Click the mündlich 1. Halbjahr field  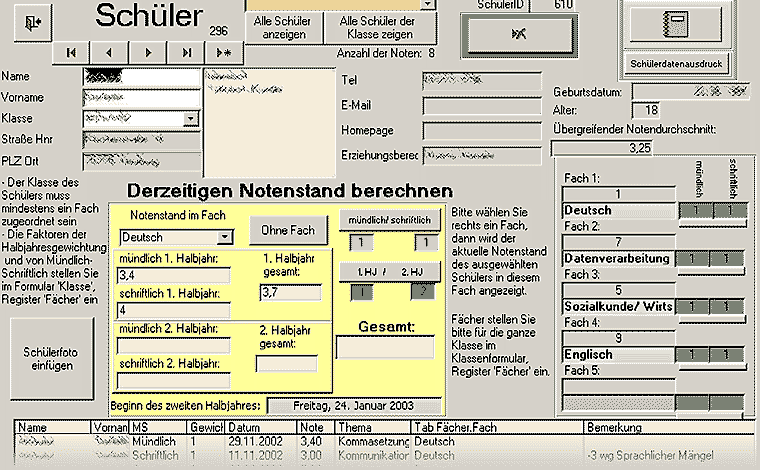pyautogui.click(x=173, y=274)
